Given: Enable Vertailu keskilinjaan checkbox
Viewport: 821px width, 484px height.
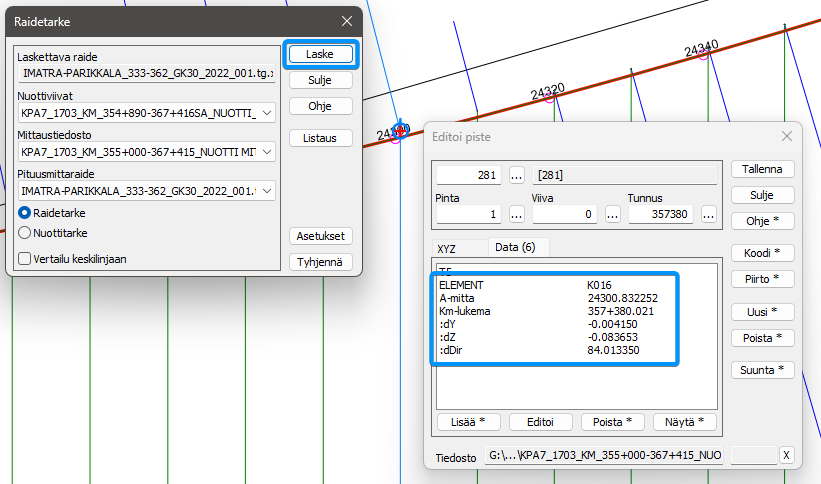Looking at the screenshot, I should (x=25, y=258).
